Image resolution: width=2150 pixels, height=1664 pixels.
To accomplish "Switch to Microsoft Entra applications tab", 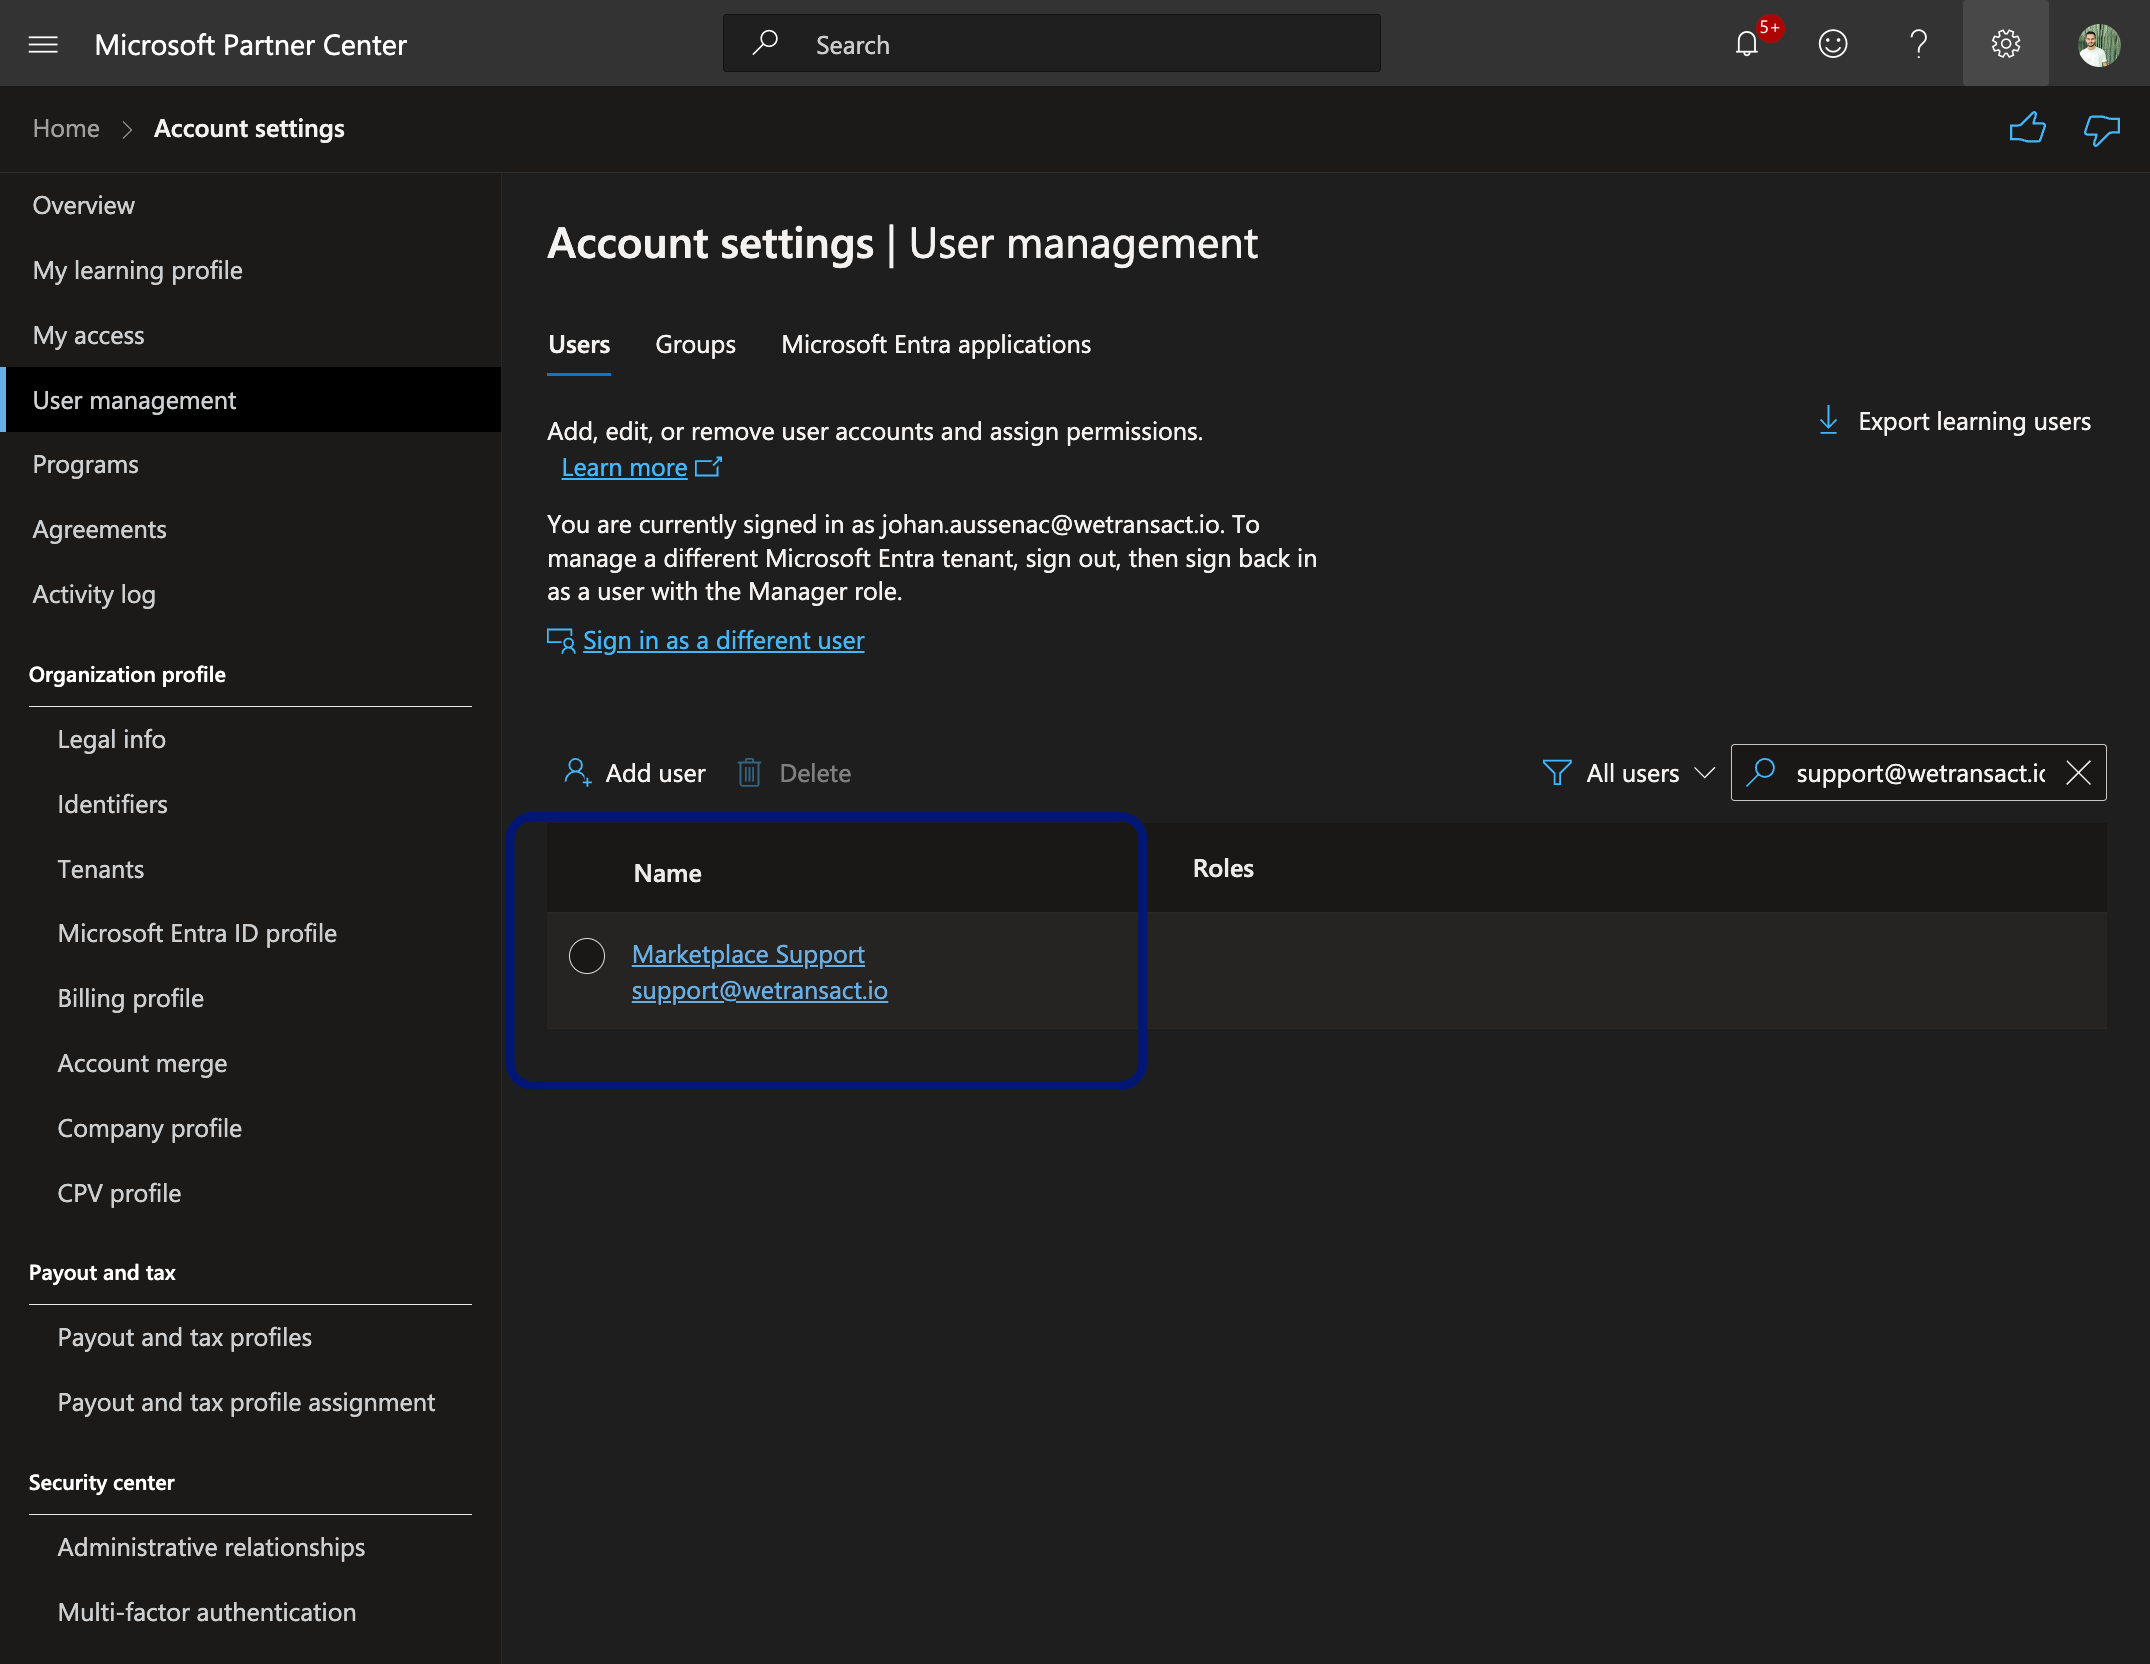I will (x=936, y=345).
